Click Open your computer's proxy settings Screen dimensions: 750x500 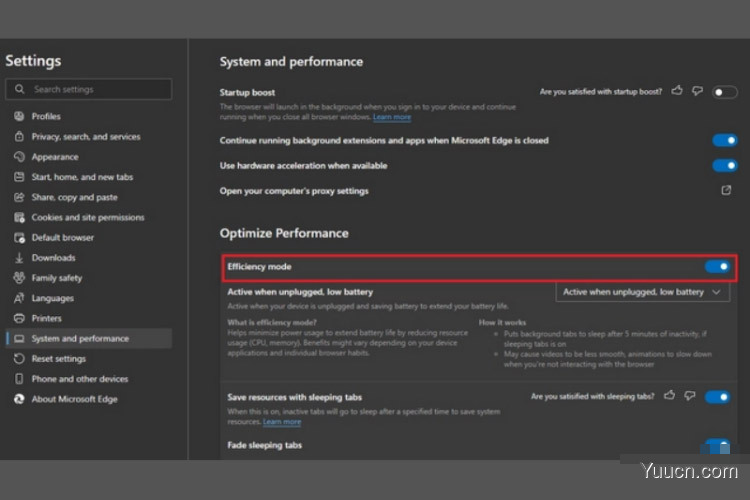tap(294, 191)
